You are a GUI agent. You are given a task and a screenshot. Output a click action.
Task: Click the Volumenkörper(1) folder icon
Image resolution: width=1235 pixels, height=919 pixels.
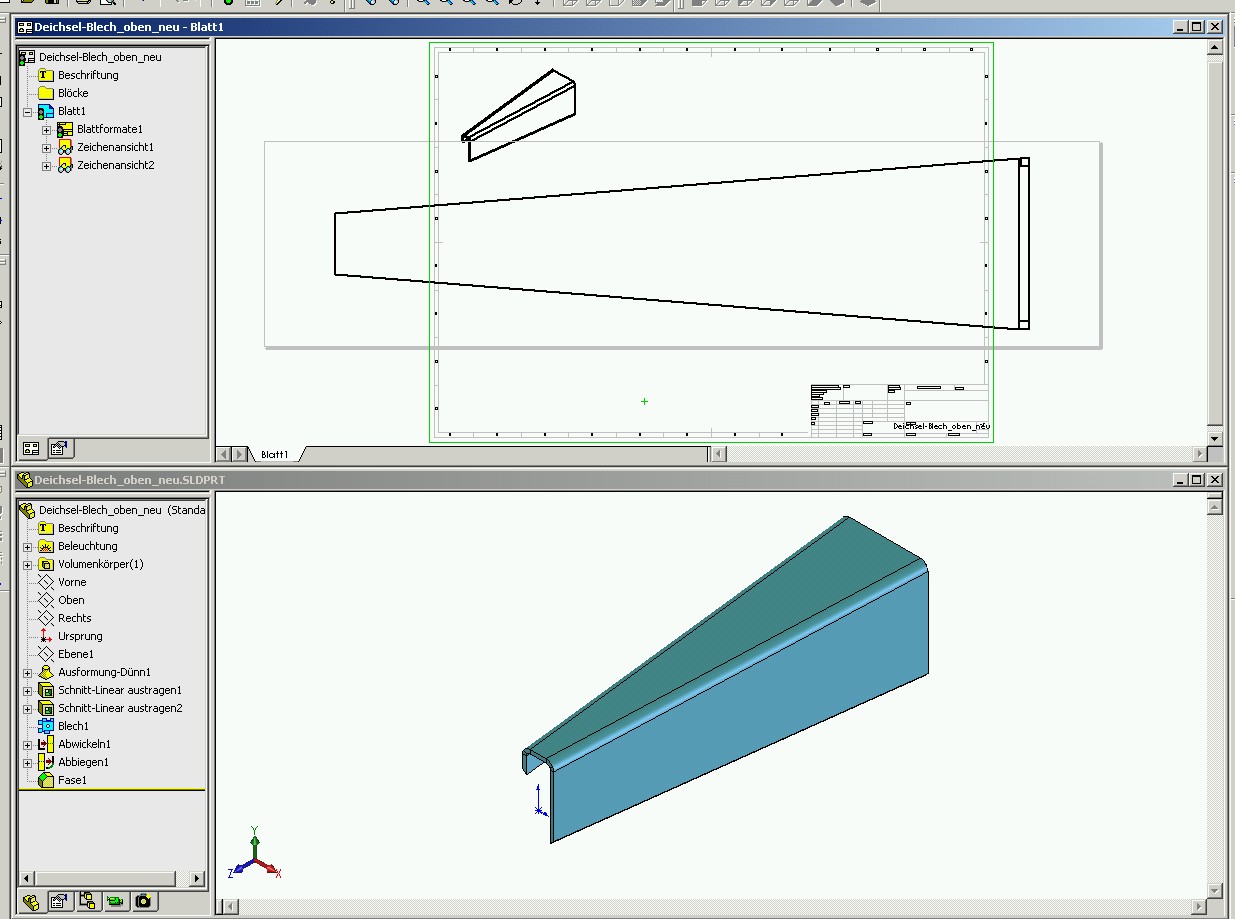[45, 564]
